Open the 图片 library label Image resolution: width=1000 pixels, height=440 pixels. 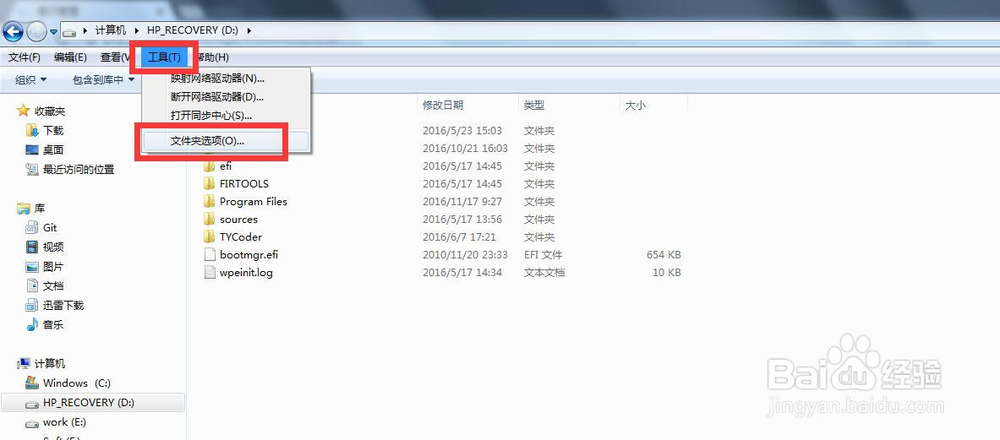[54, 267]
